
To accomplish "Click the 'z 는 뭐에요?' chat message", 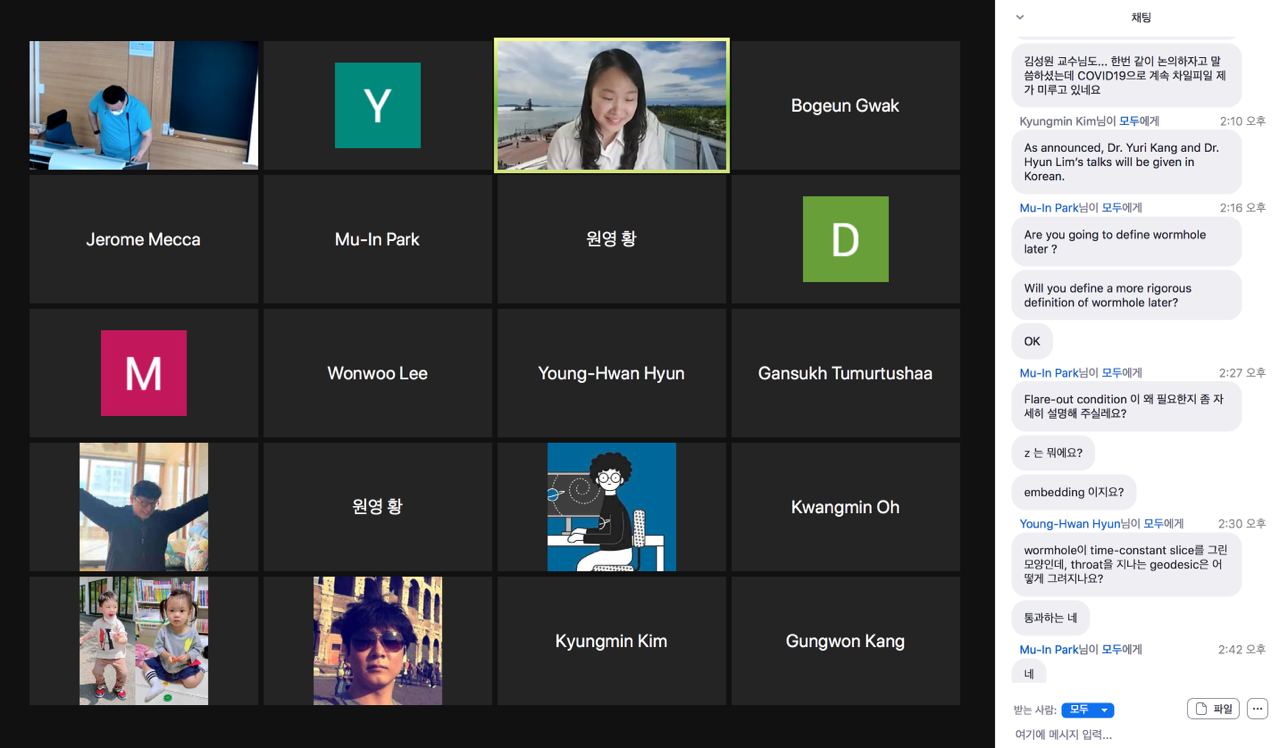I will tap(1053, 453).
